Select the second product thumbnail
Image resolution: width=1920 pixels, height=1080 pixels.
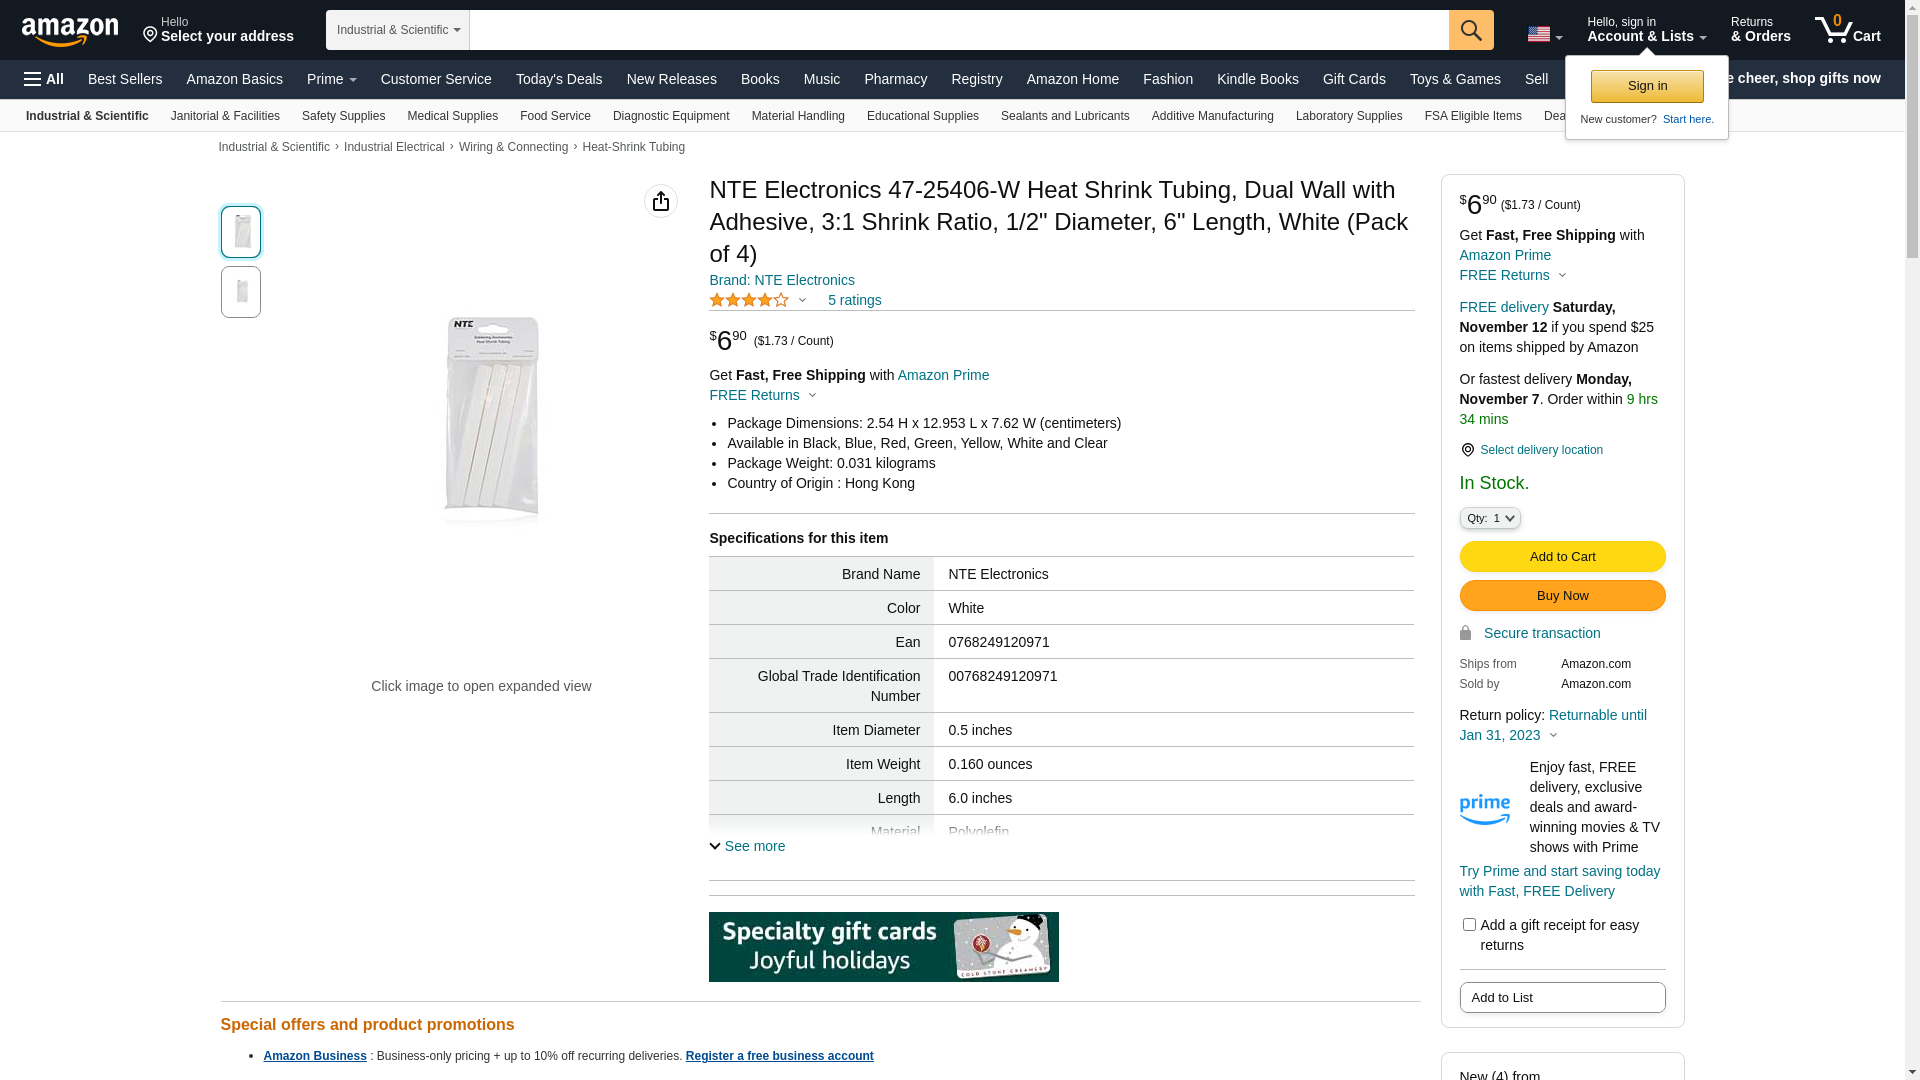241,292
